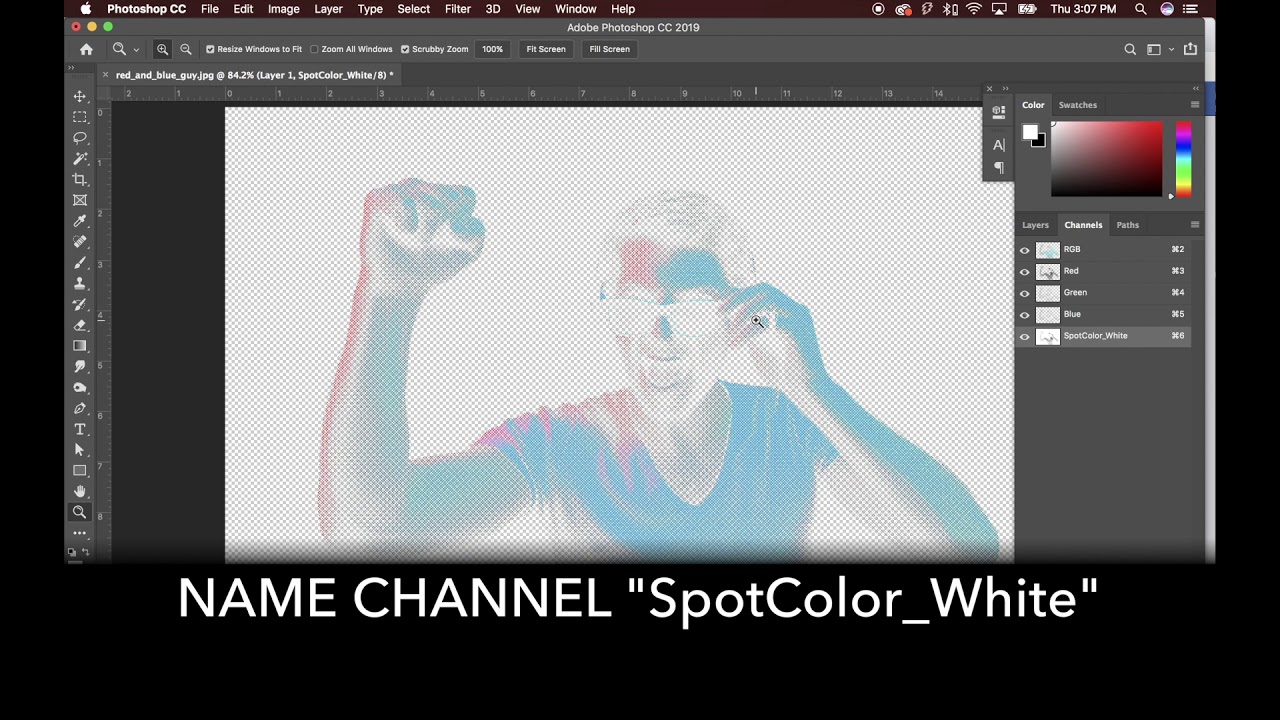Image resolution: width=1280 pixels, height=720 pixels.
Task: Click the Home icon in options bar
Action: pyautogui.click(x=86, y=49)
